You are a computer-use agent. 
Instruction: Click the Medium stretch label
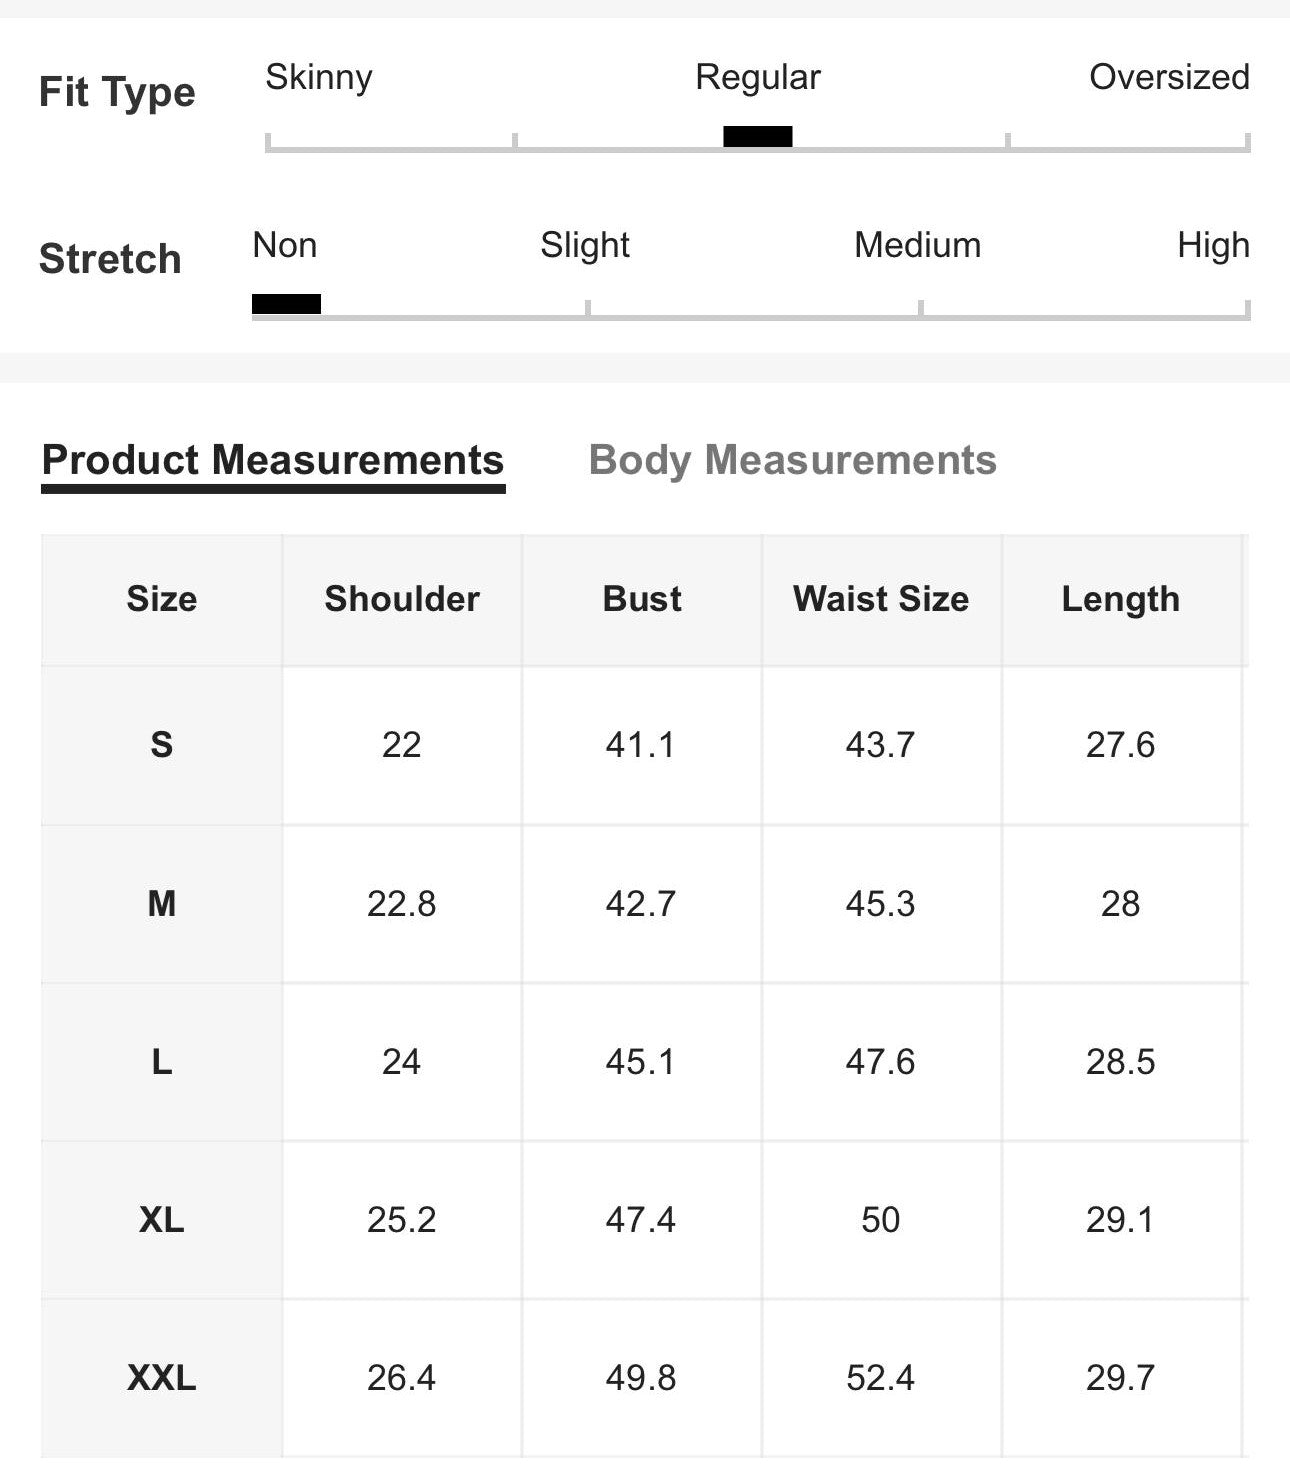918,245
